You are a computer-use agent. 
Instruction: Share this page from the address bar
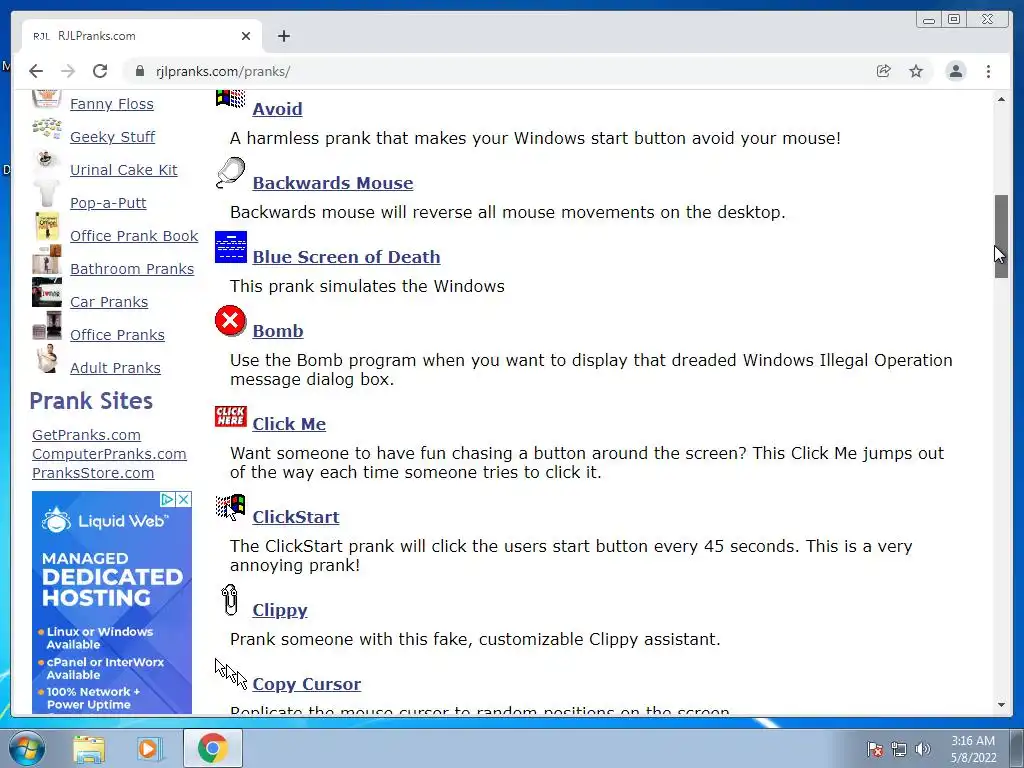pyautogui.click(x=884, y=71)
